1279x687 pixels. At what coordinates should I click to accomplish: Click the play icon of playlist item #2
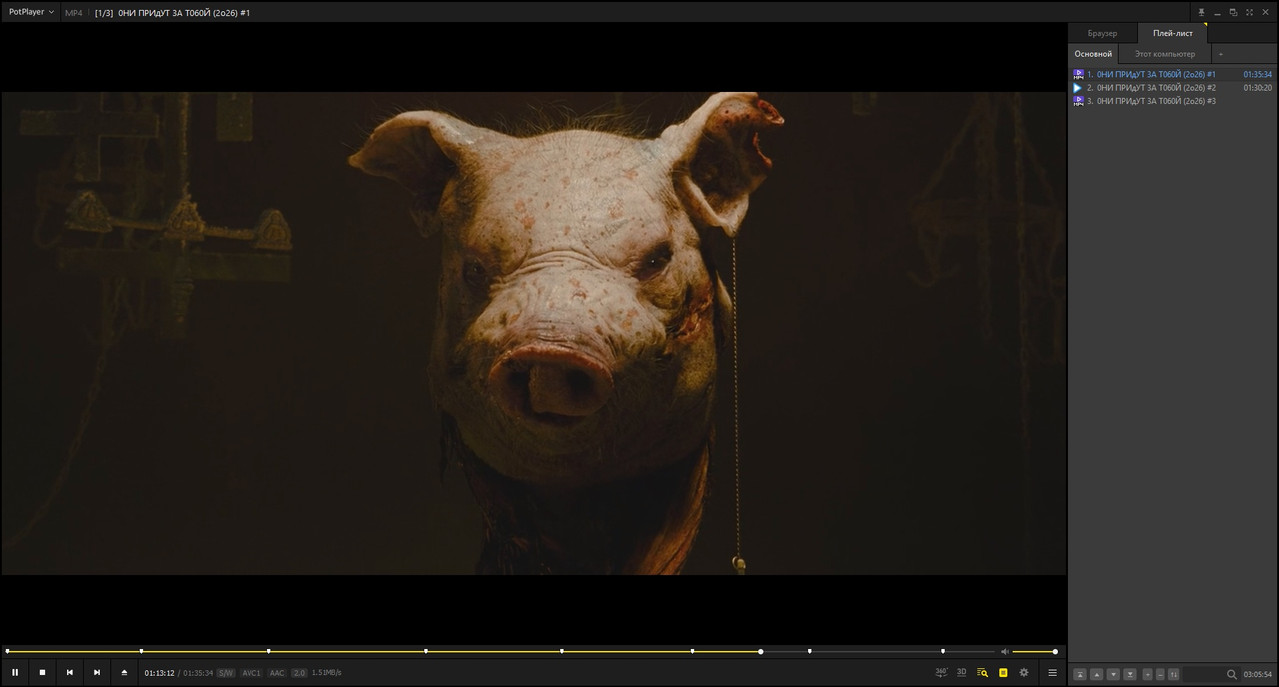coord(1078,88)
